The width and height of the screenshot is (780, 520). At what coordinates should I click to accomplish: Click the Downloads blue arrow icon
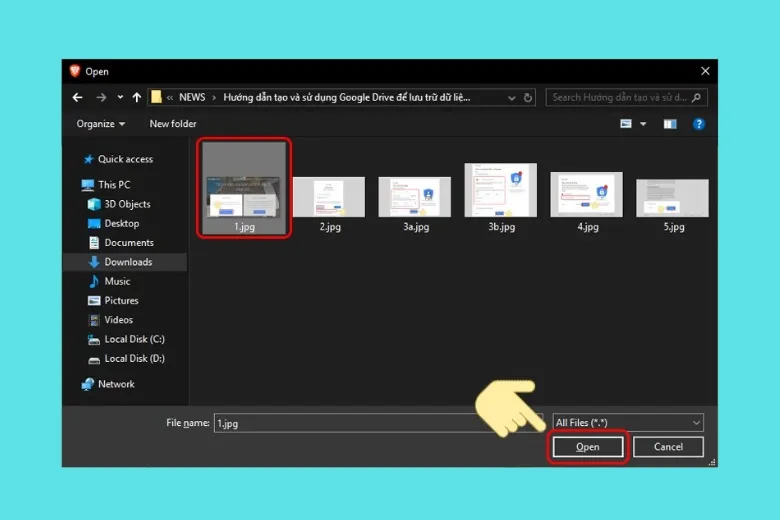94,262
